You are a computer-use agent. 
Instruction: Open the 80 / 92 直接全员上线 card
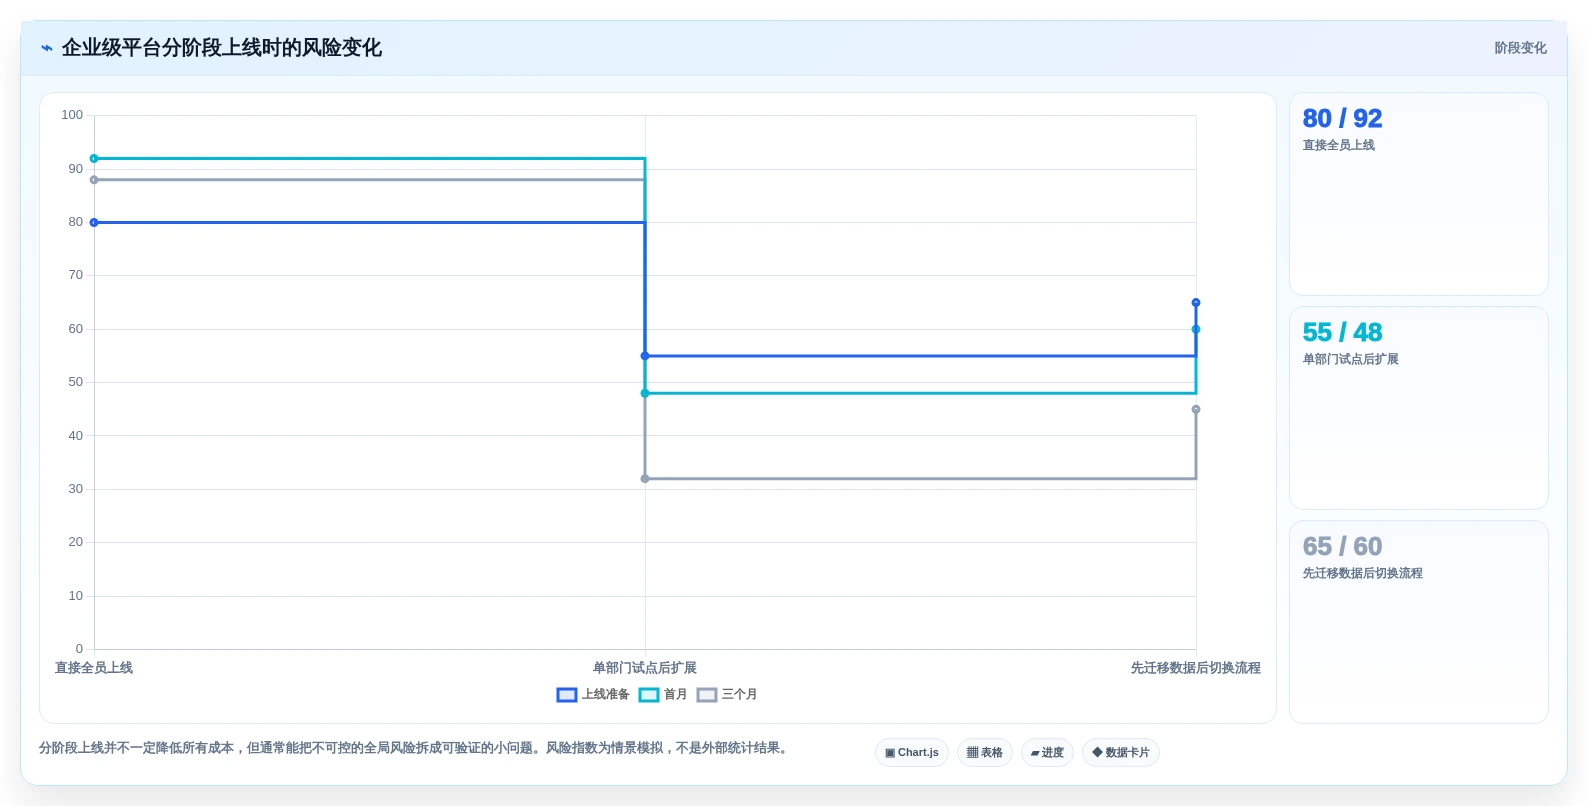[1419, 194]
